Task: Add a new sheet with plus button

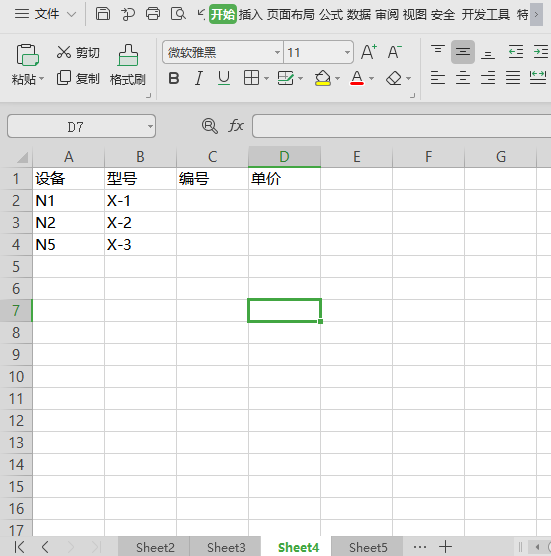Action: pos(445,546)
